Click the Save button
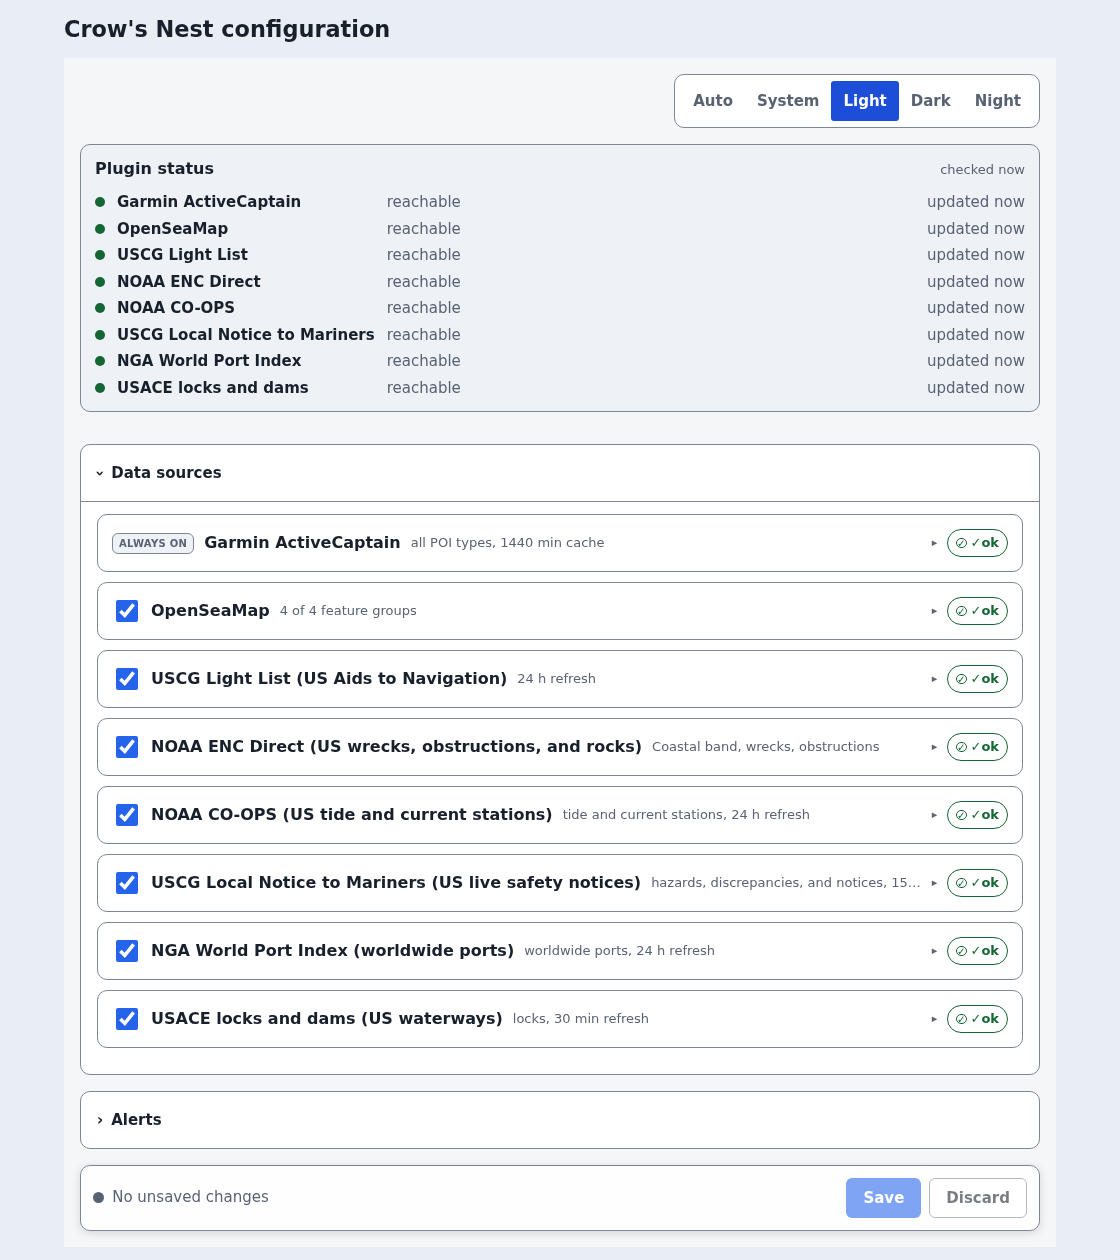Screen dimensions: 1120x1260 tap(883, 1198)
